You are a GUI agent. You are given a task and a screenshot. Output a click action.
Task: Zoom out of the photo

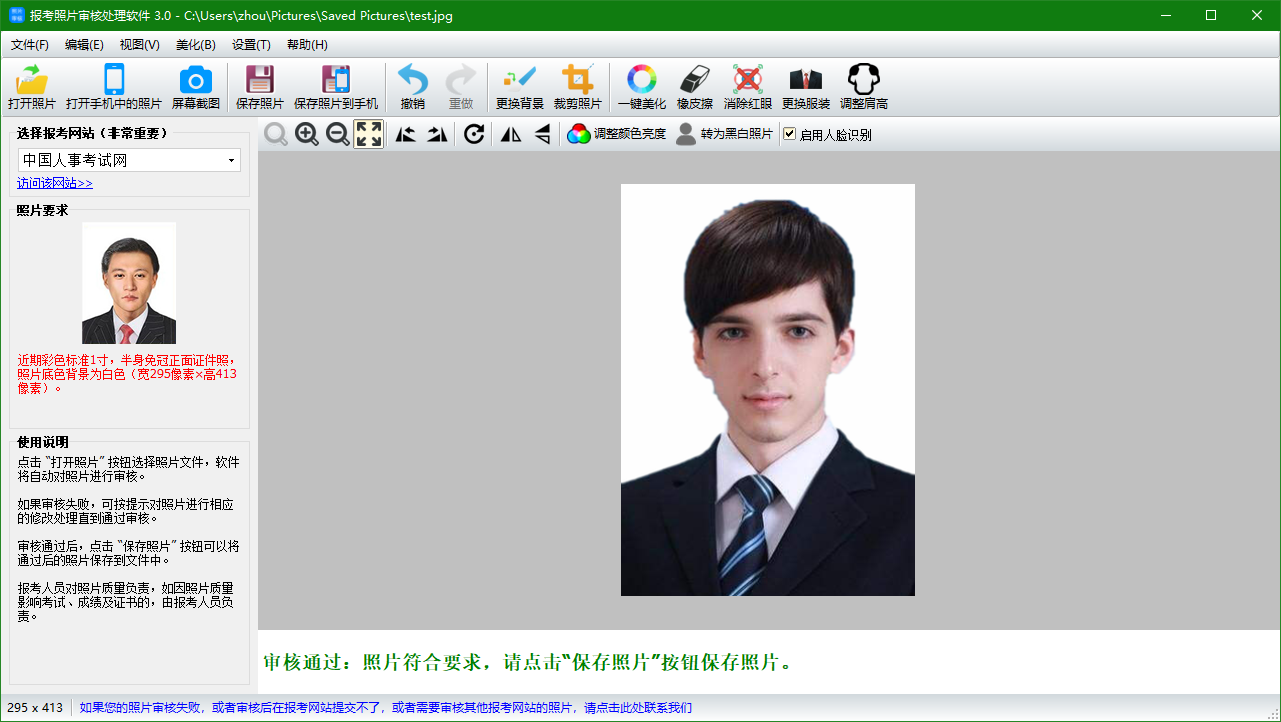(338, 134)
